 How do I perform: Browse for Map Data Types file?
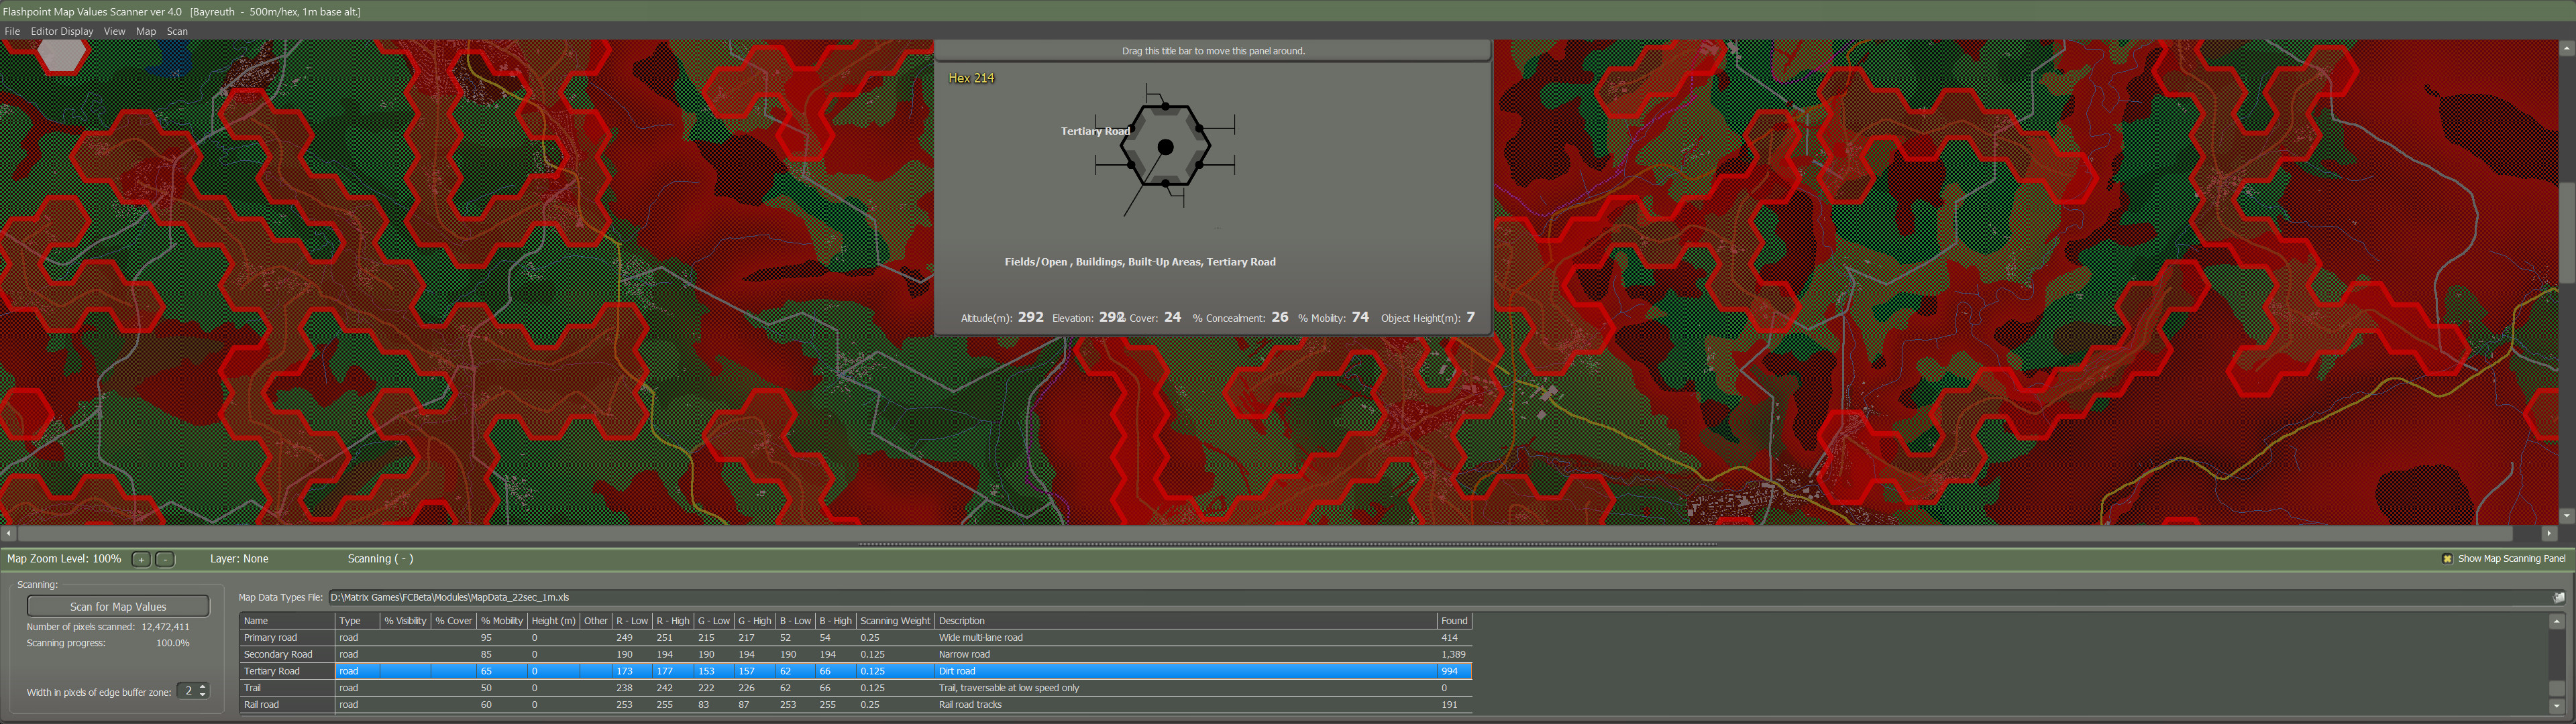pos(2558,598)
